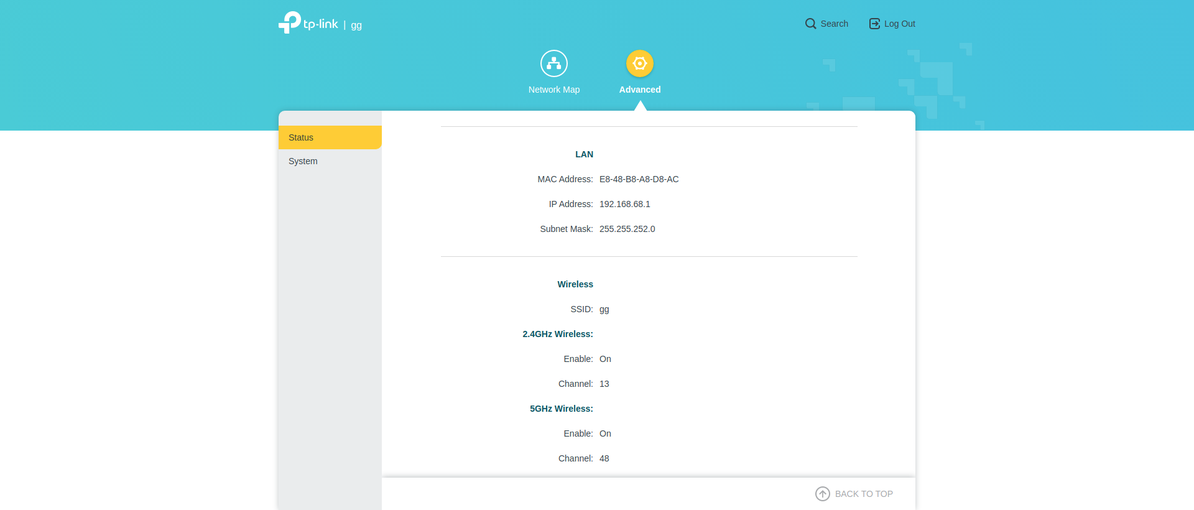Click the Back to Top arrow icon
This screenshot has width=1194, height=510.
pos(822,494)
